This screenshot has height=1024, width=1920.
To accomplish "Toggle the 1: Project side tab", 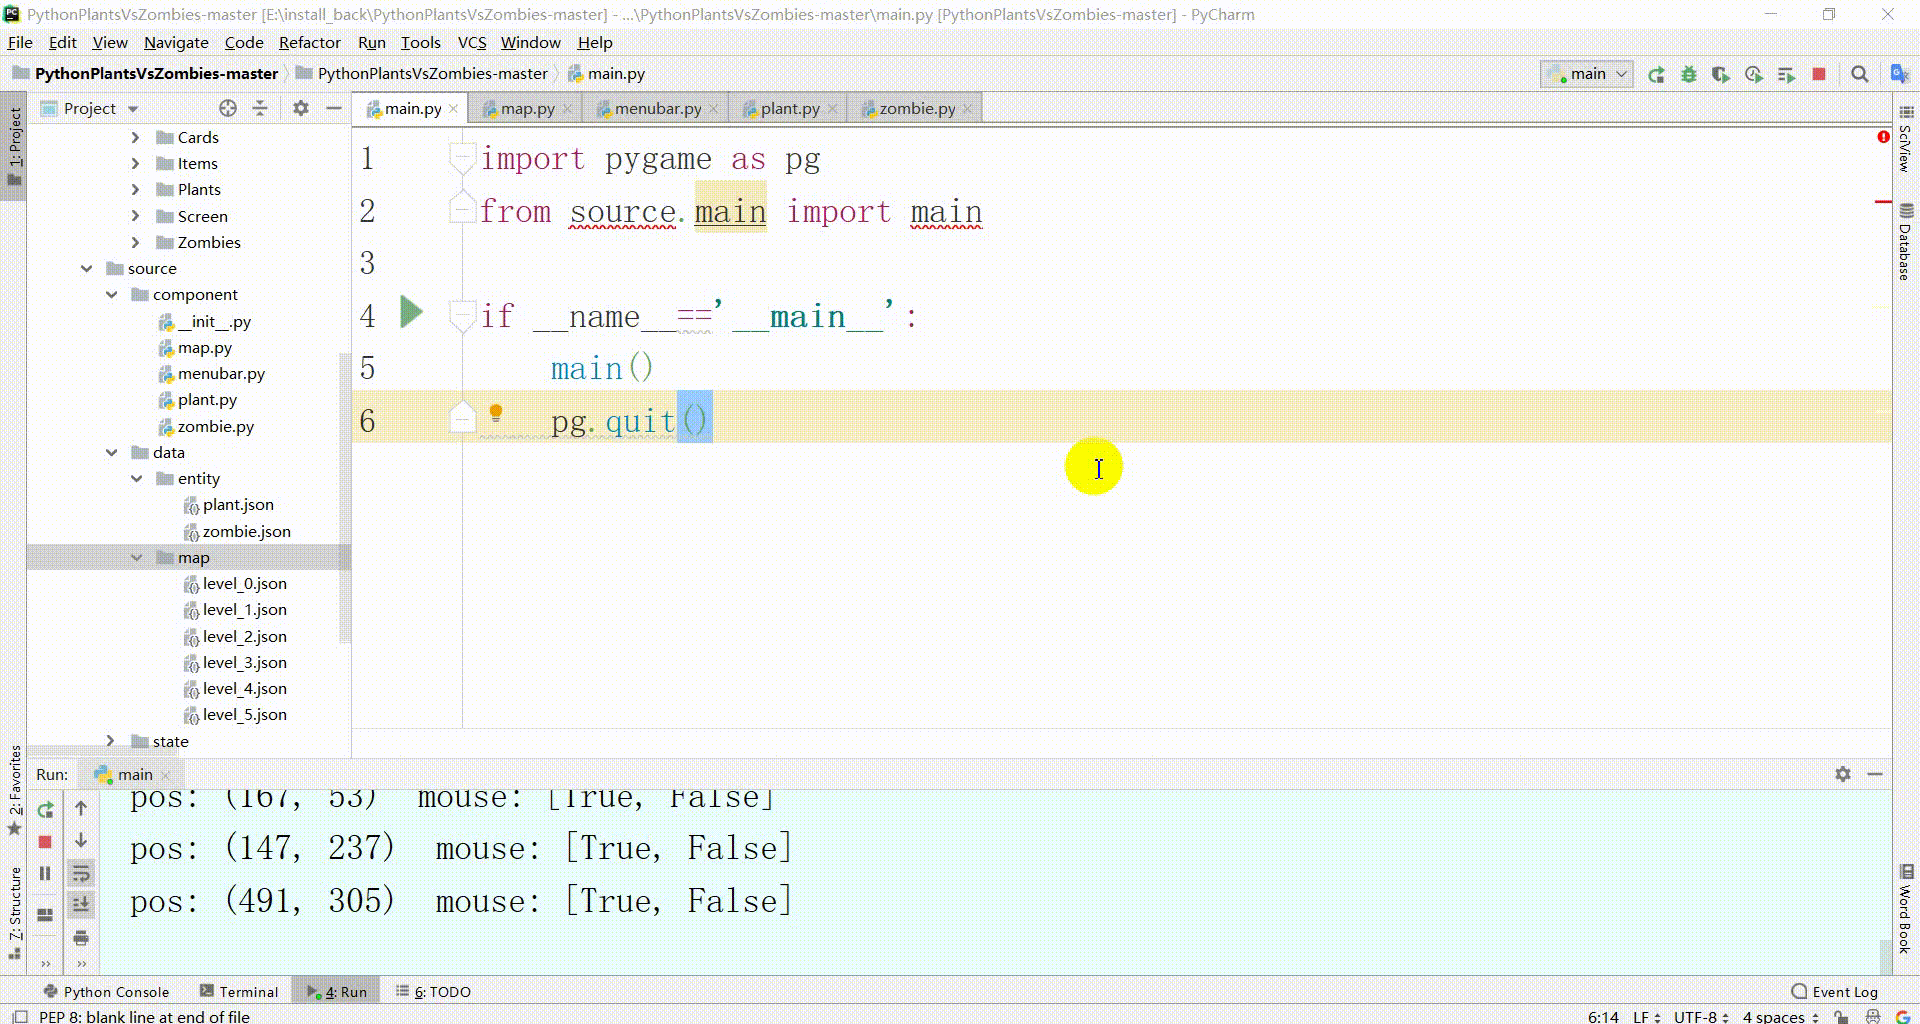I will 14,146.
